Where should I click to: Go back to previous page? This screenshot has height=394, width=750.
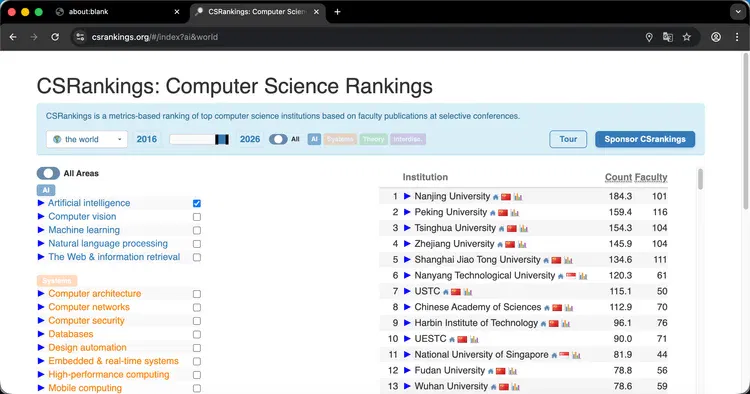(x=13, y=37)
